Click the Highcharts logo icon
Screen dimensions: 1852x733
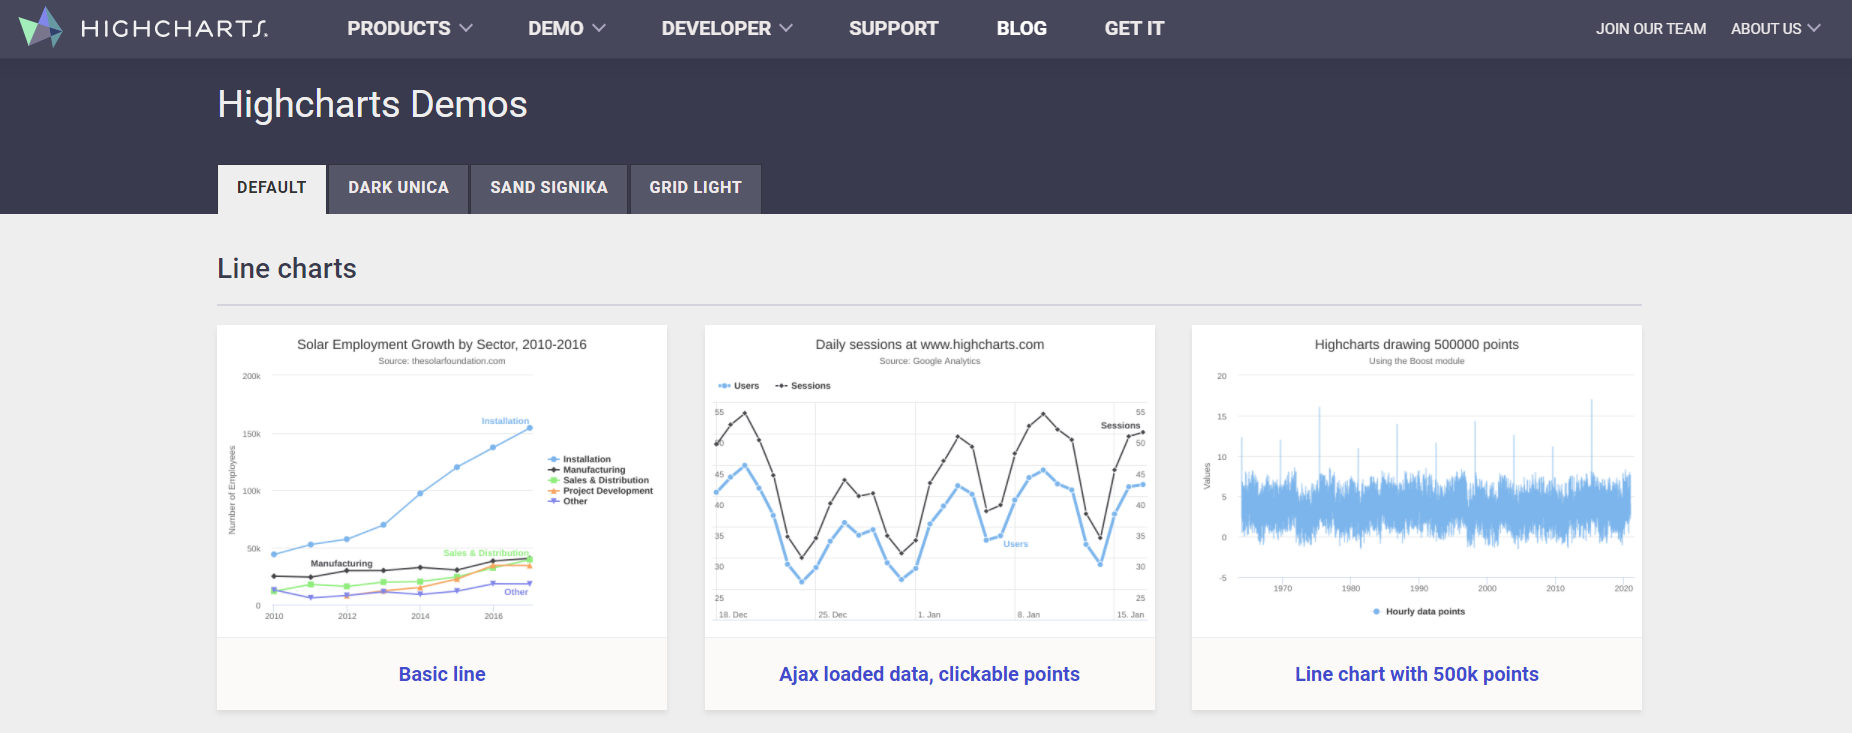(40, 27)
